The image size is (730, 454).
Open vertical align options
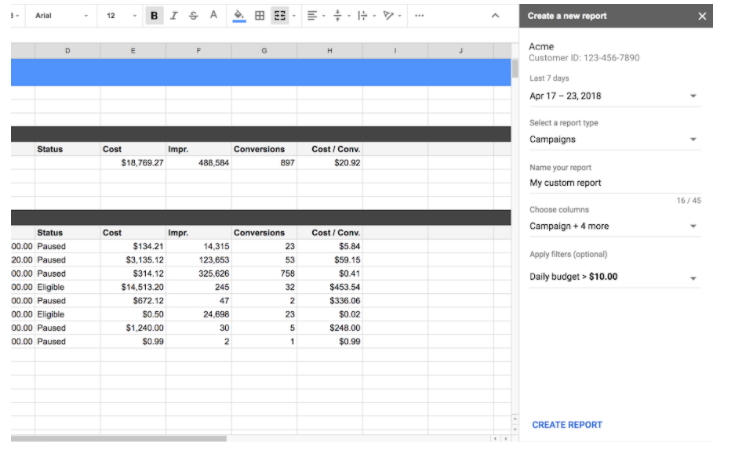(338, 16)
